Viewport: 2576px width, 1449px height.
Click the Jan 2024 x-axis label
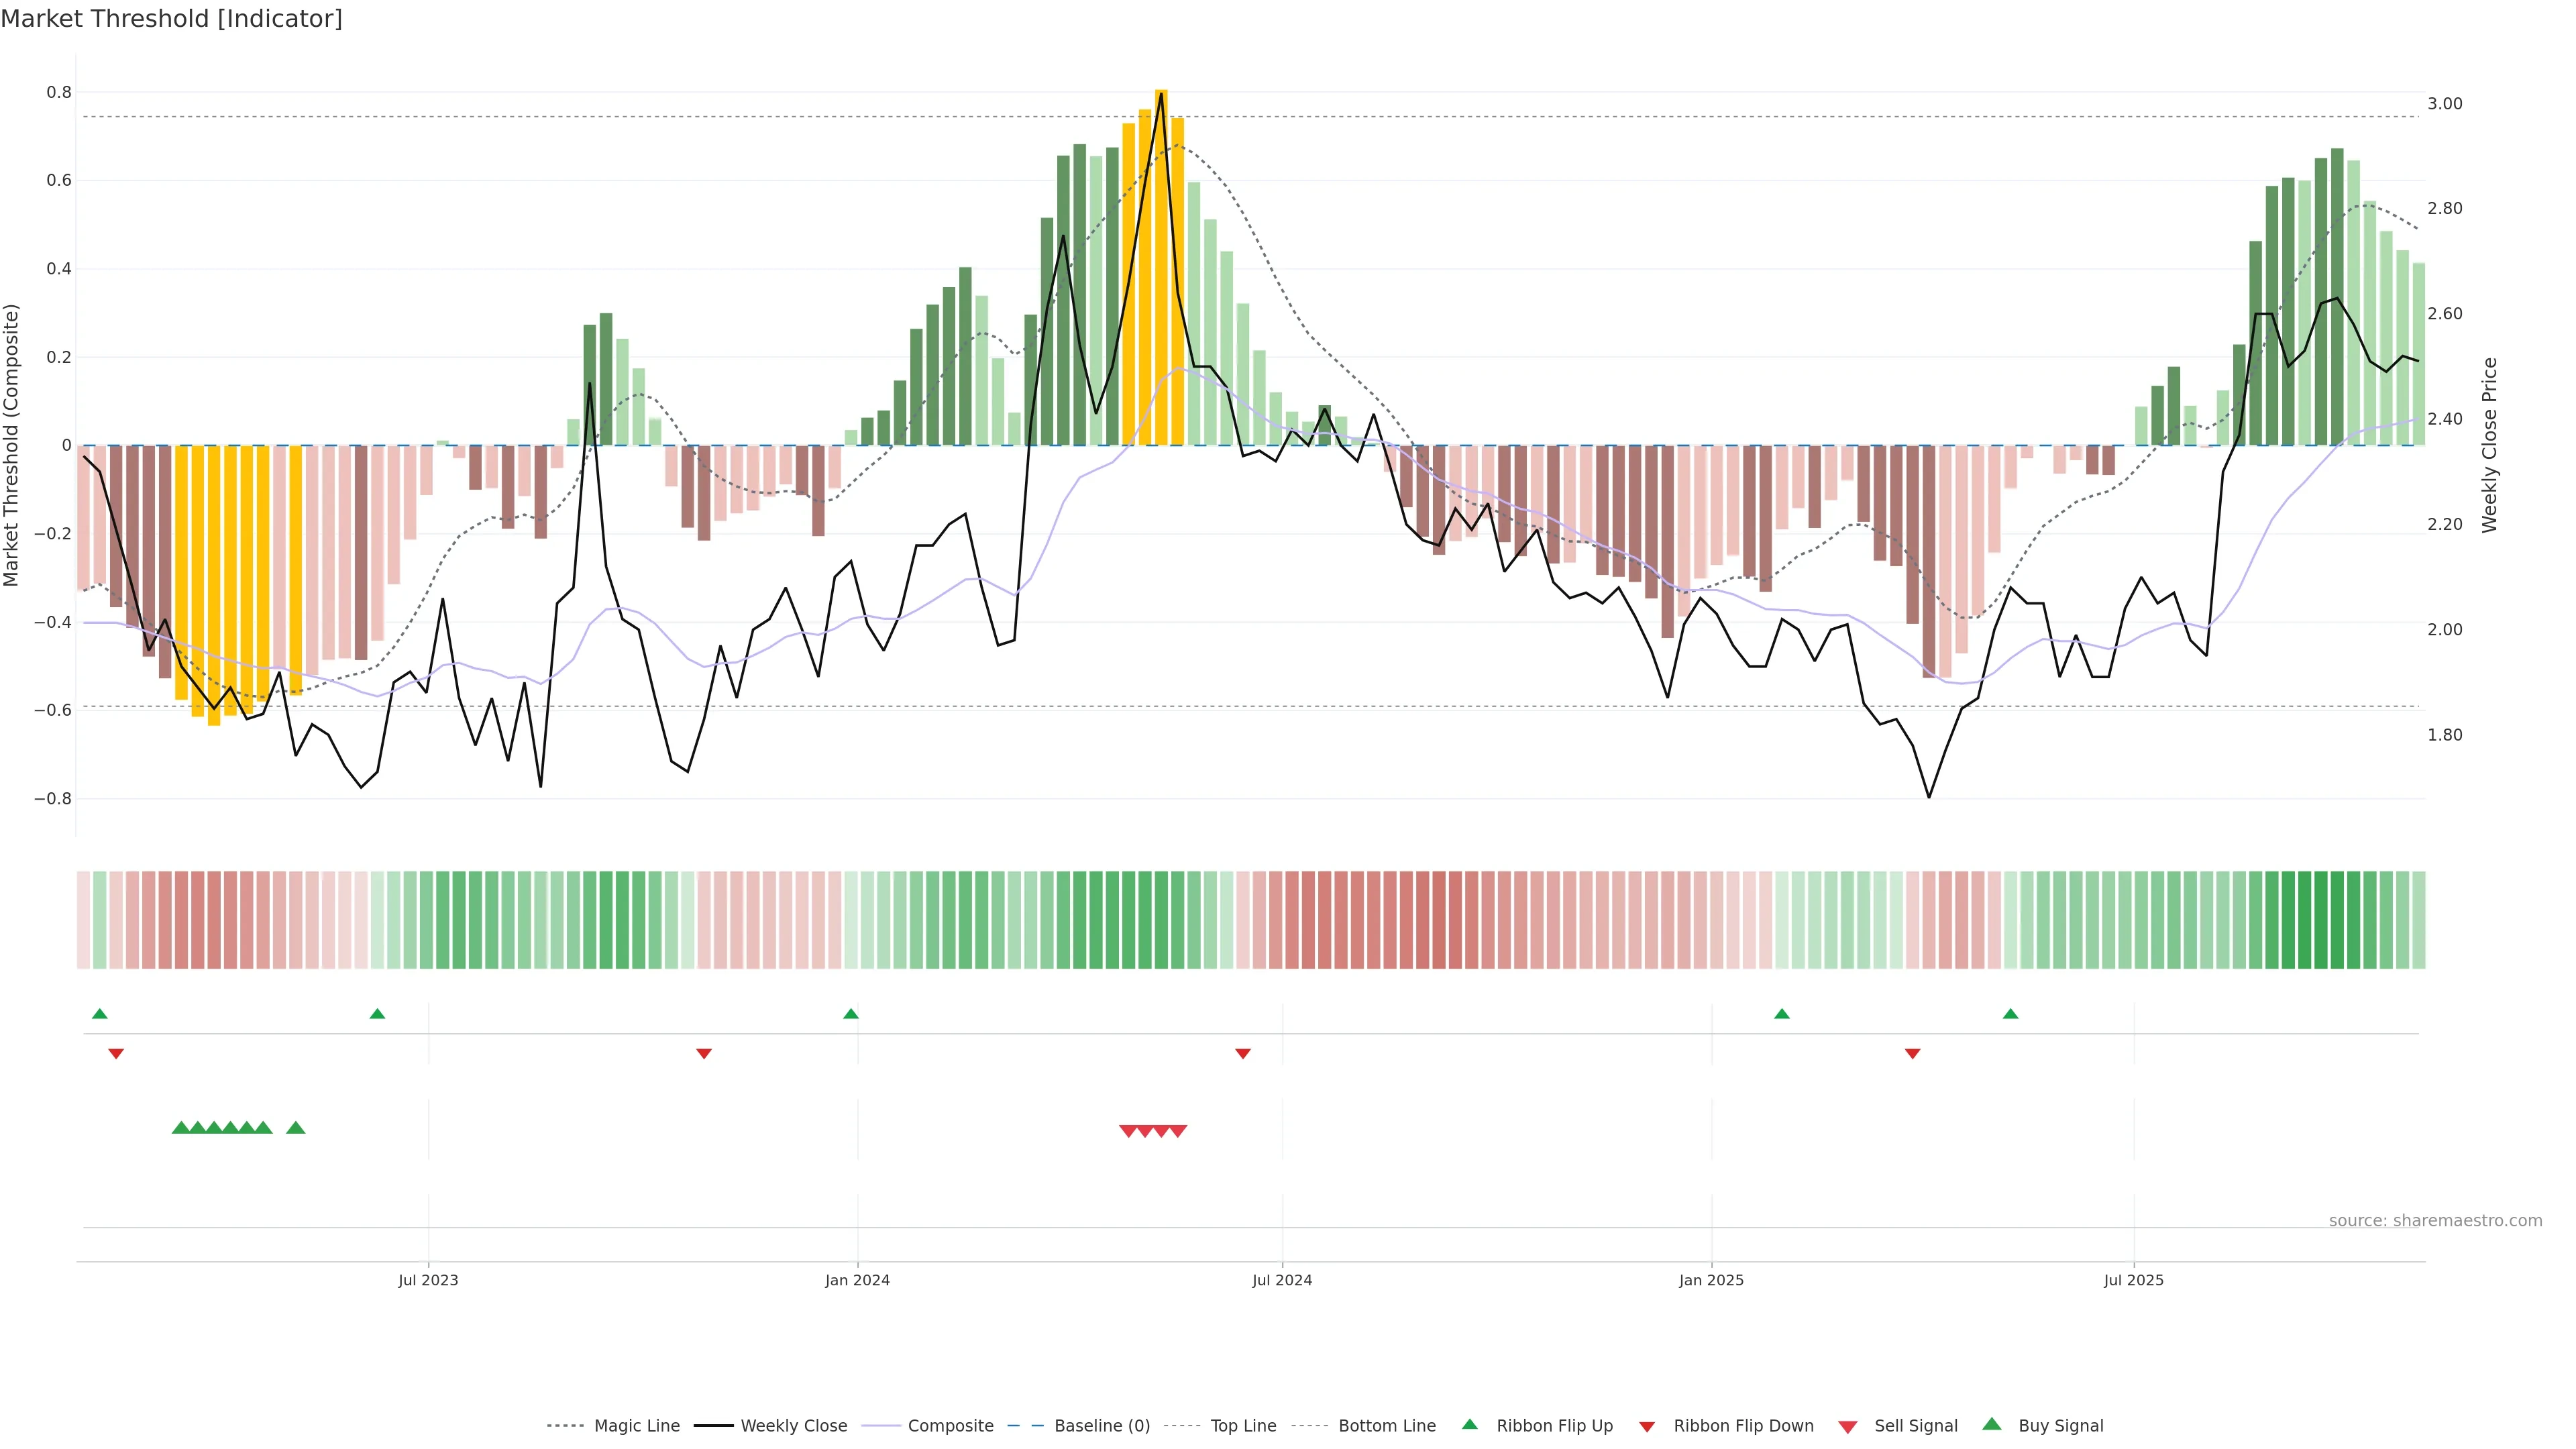pos(857,1280)
